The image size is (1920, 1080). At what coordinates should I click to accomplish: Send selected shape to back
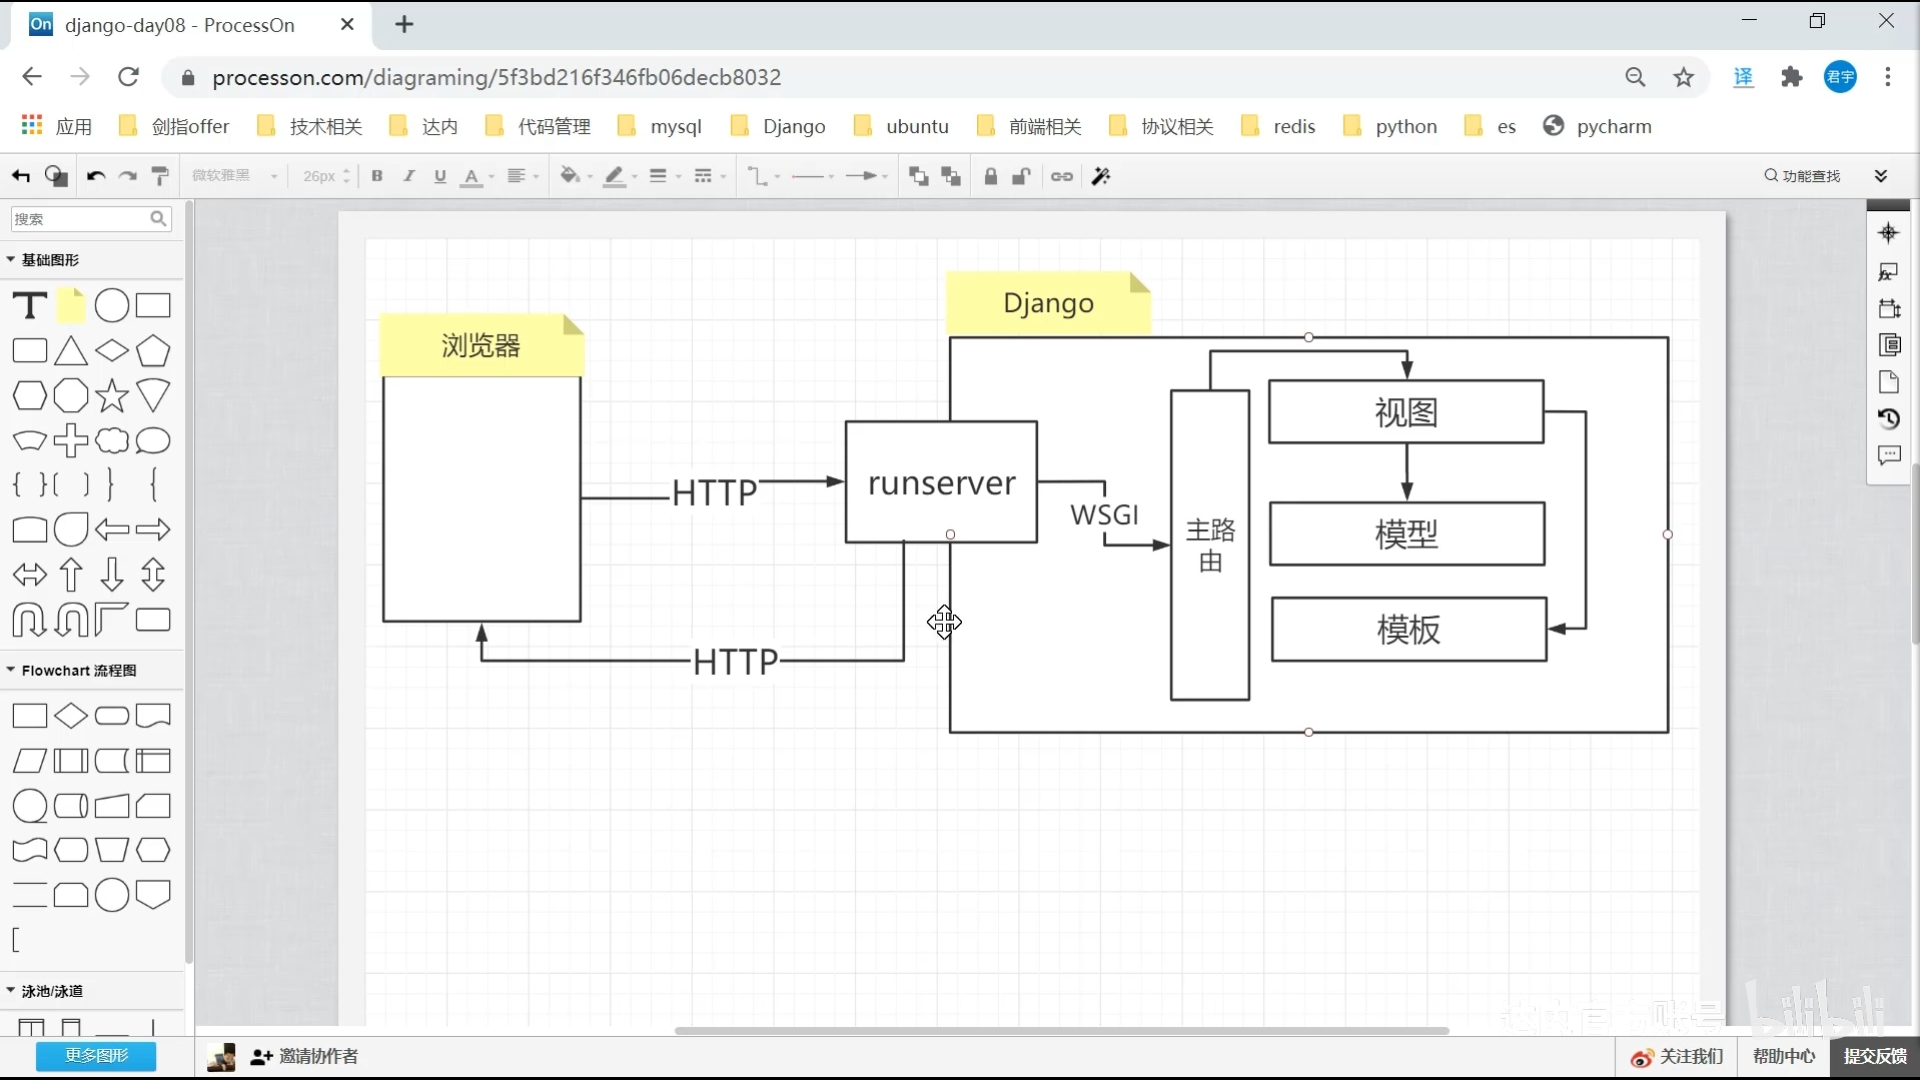coord(951,177)
